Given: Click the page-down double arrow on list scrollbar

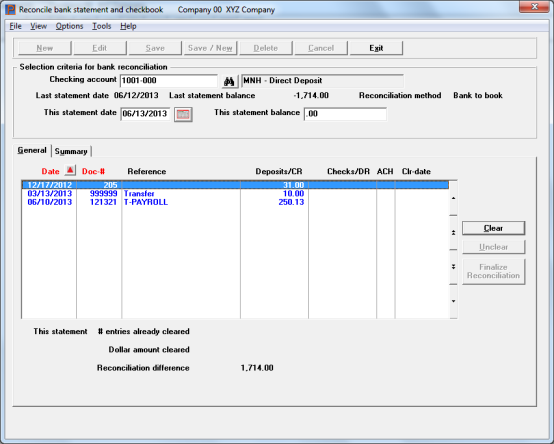Looking at the screenshot, I should point(453,267).
